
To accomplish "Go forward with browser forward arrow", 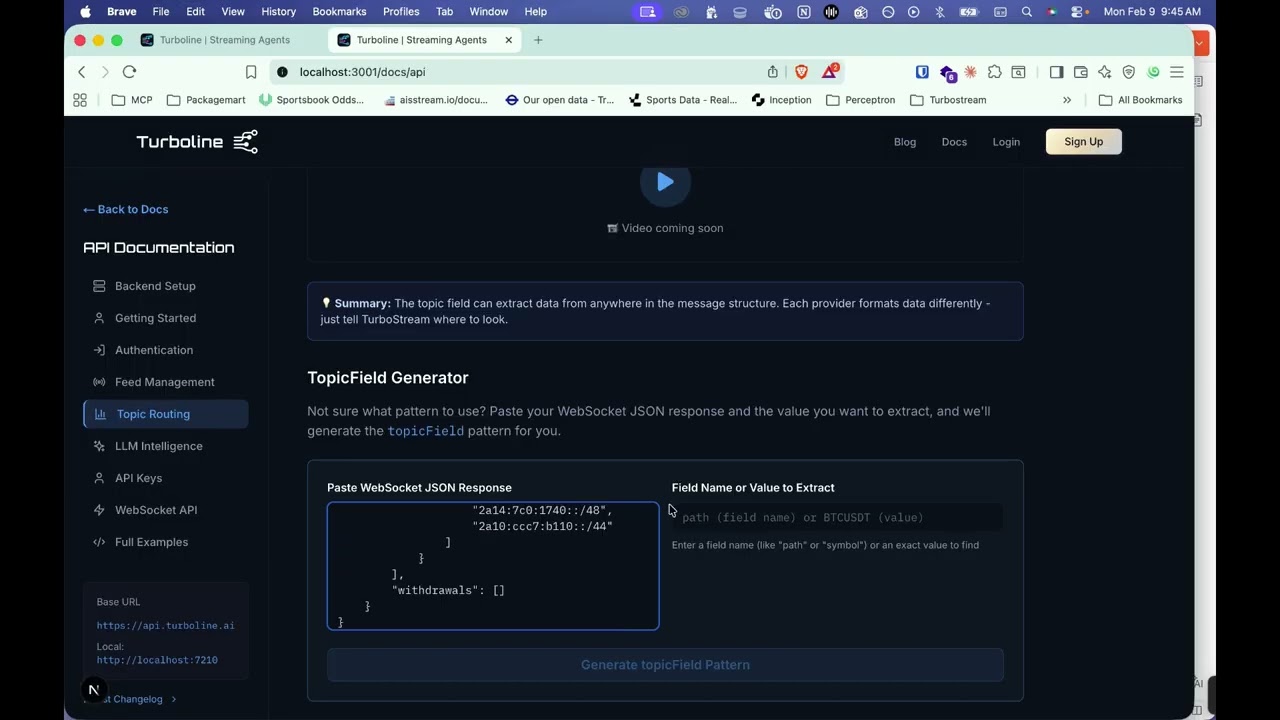I will pos(105,72).
